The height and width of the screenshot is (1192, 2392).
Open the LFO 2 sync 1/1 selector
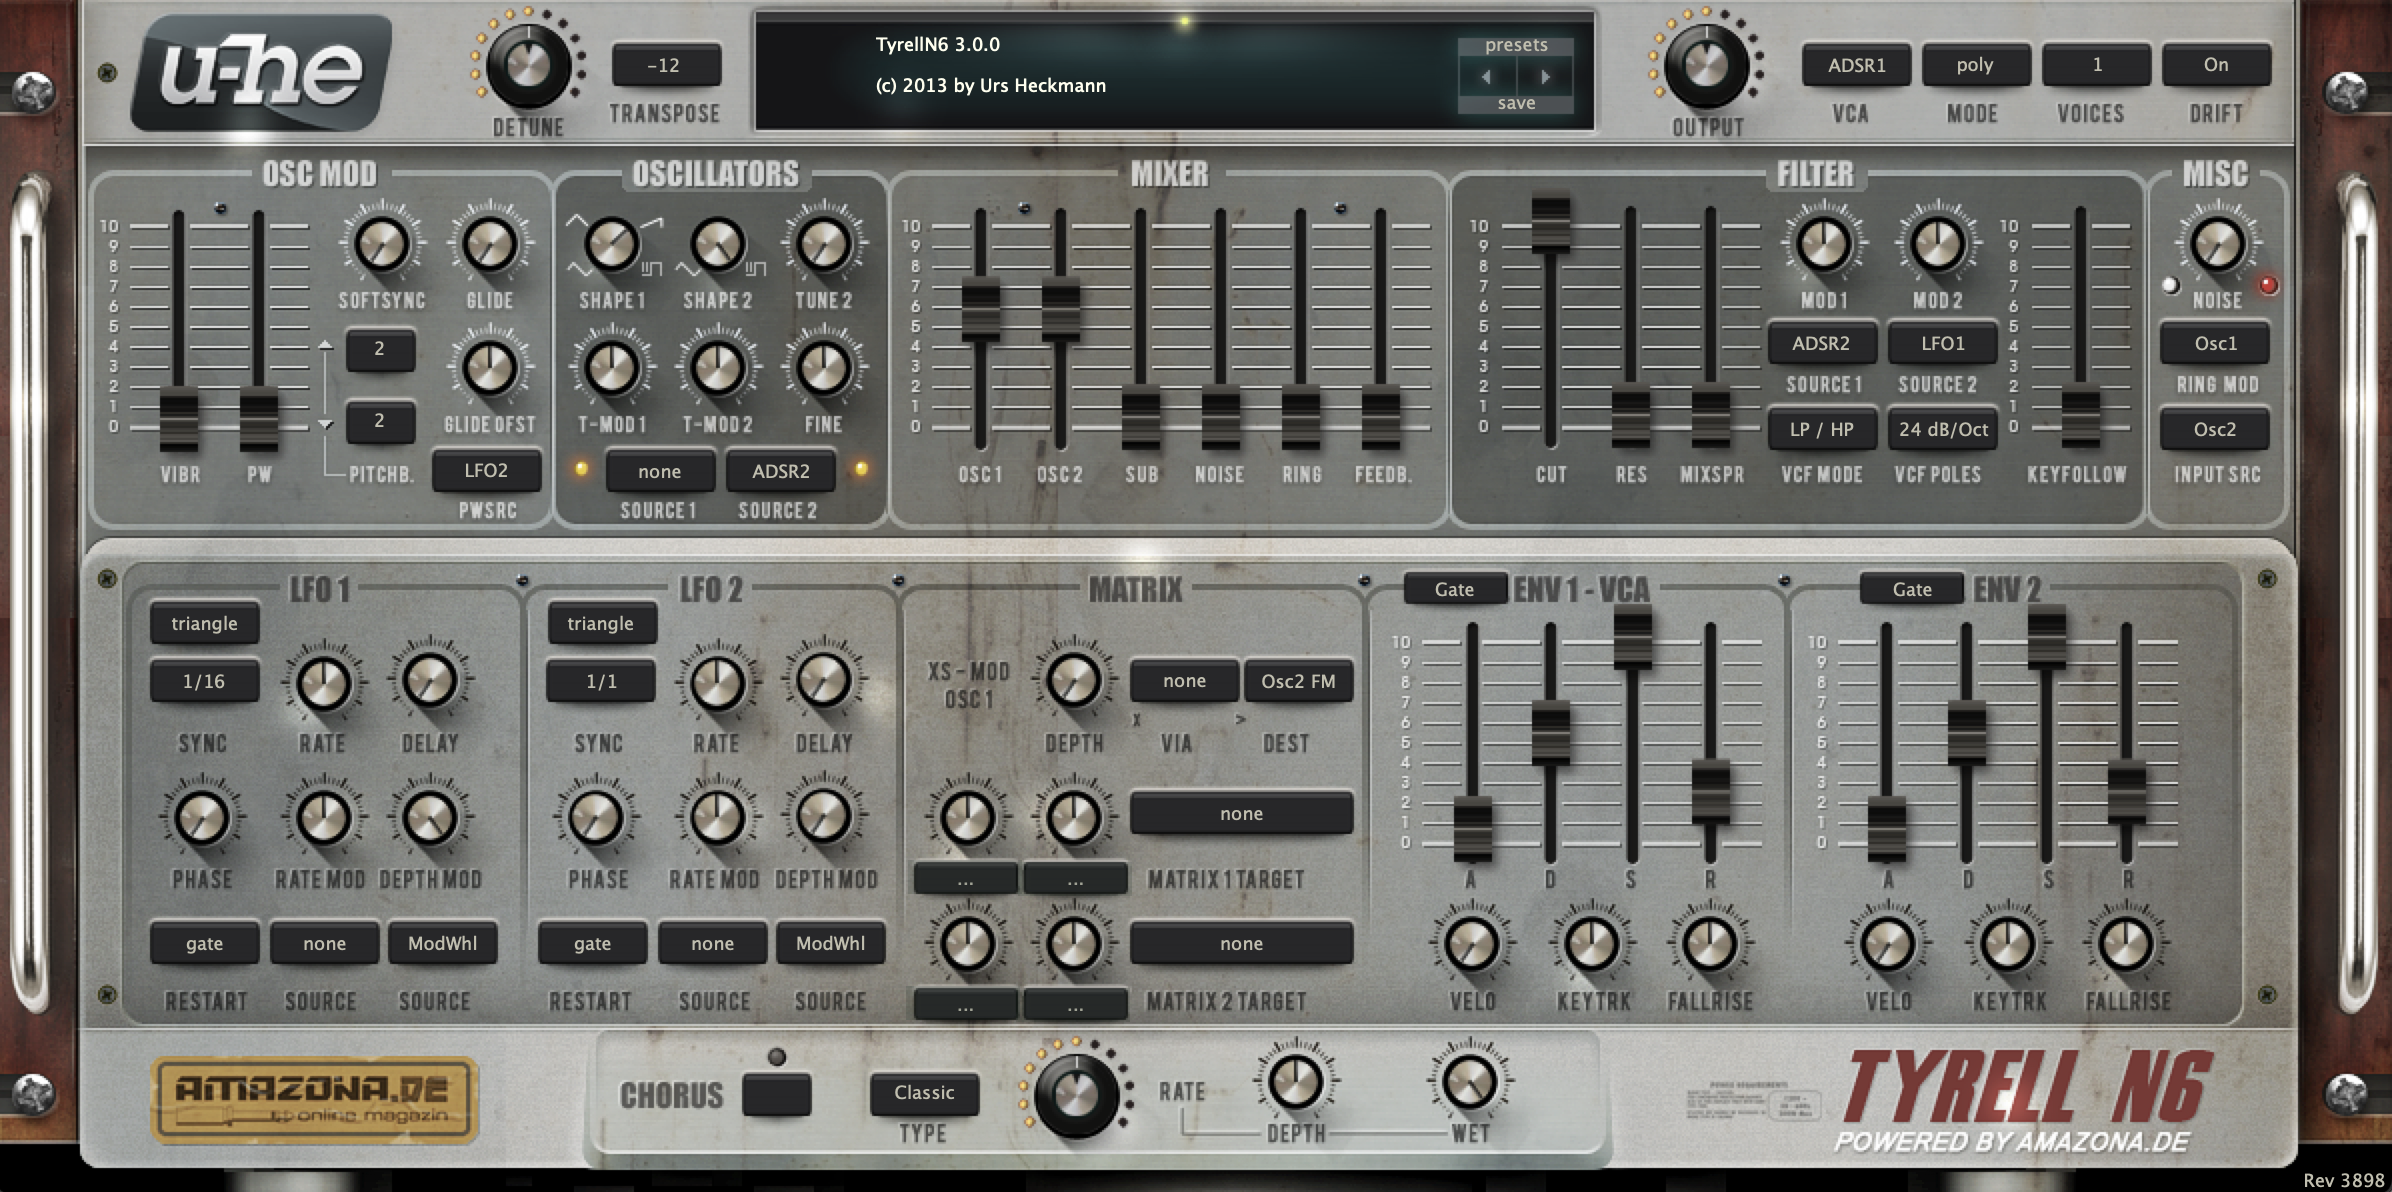click(x=601, y=681)
